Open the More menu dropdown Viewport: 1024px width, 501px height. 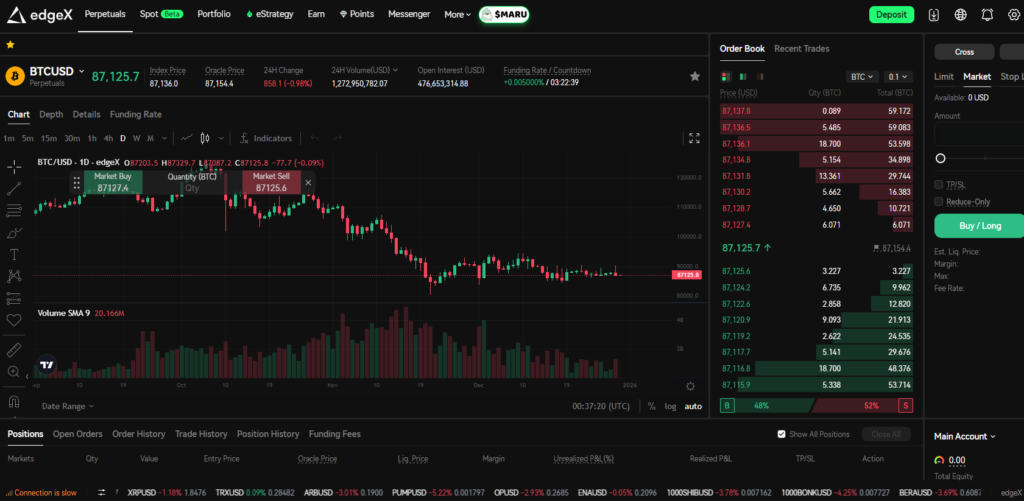[x=457, y=14]
